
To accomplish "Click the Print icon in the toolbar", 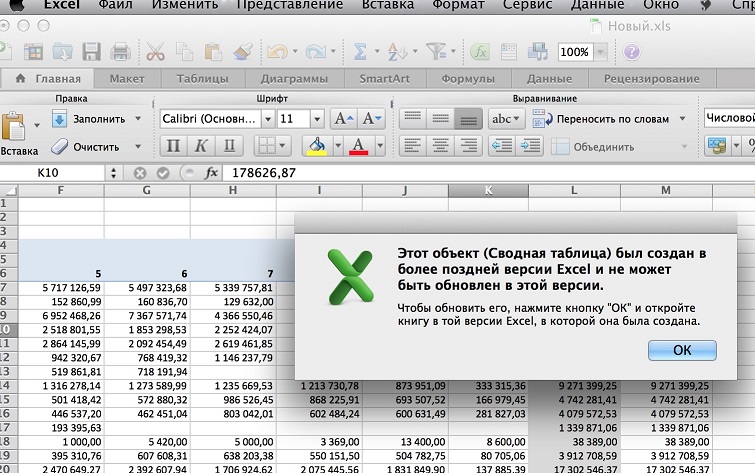I will (x=120, y=52).
